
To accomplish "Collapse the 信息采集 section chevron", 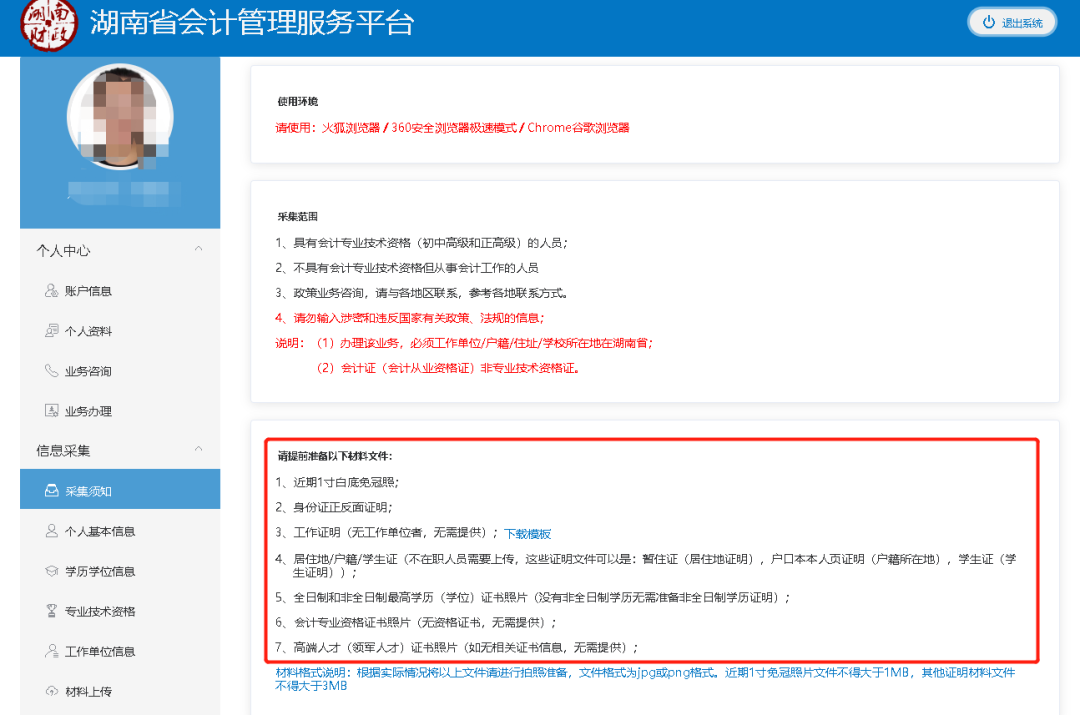I will [x=200, y=447].
